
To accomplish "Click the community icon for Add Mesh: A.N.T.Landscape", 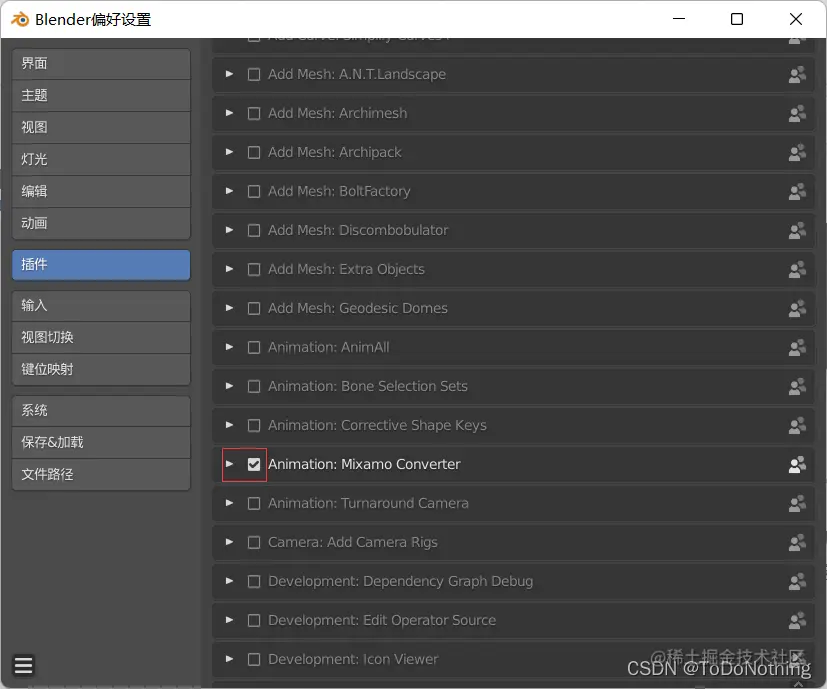I will pos(797,74).
